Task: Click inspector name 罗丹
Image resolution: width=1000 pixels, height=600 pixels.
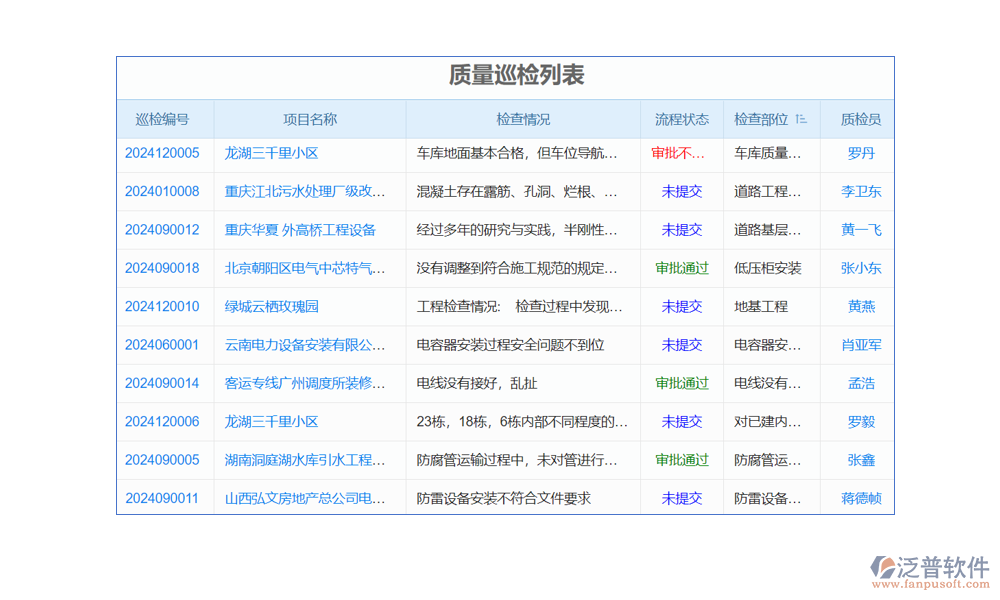Action: 860,153
